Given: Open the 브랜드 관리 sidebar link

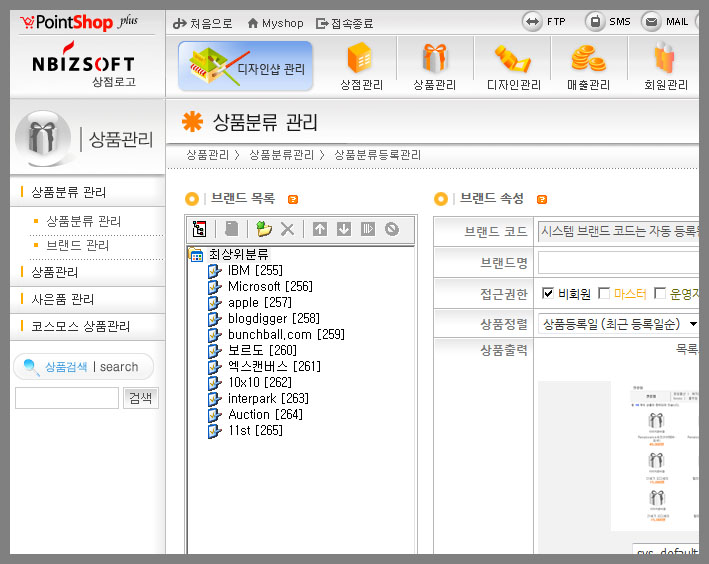Looking at the screenshot, I should click(x=78, y=245).
